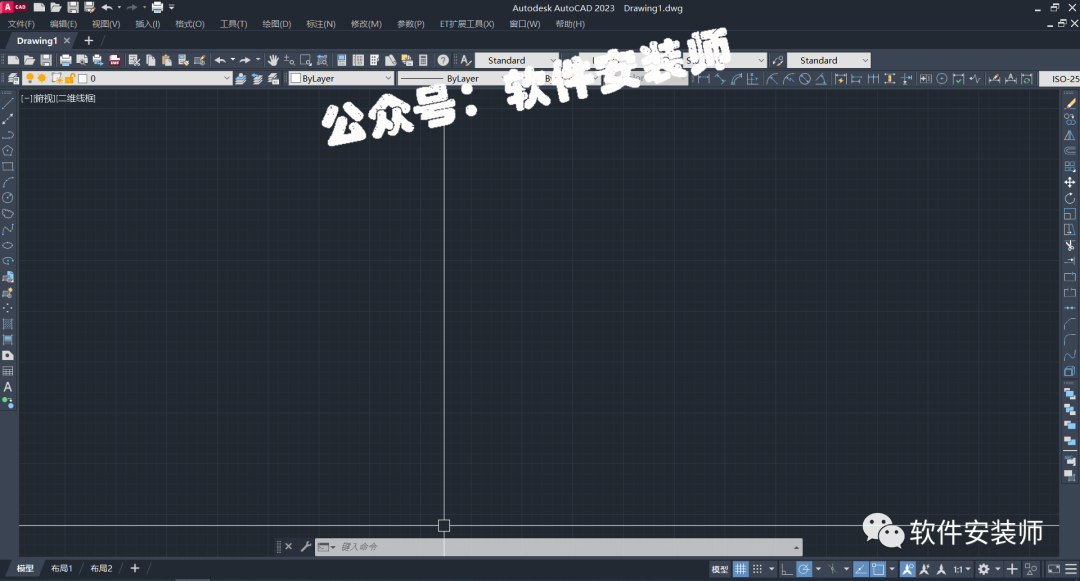Open the Plot Preview tool
This screenshot has height=581, width=1080.
tap(82, 61)
